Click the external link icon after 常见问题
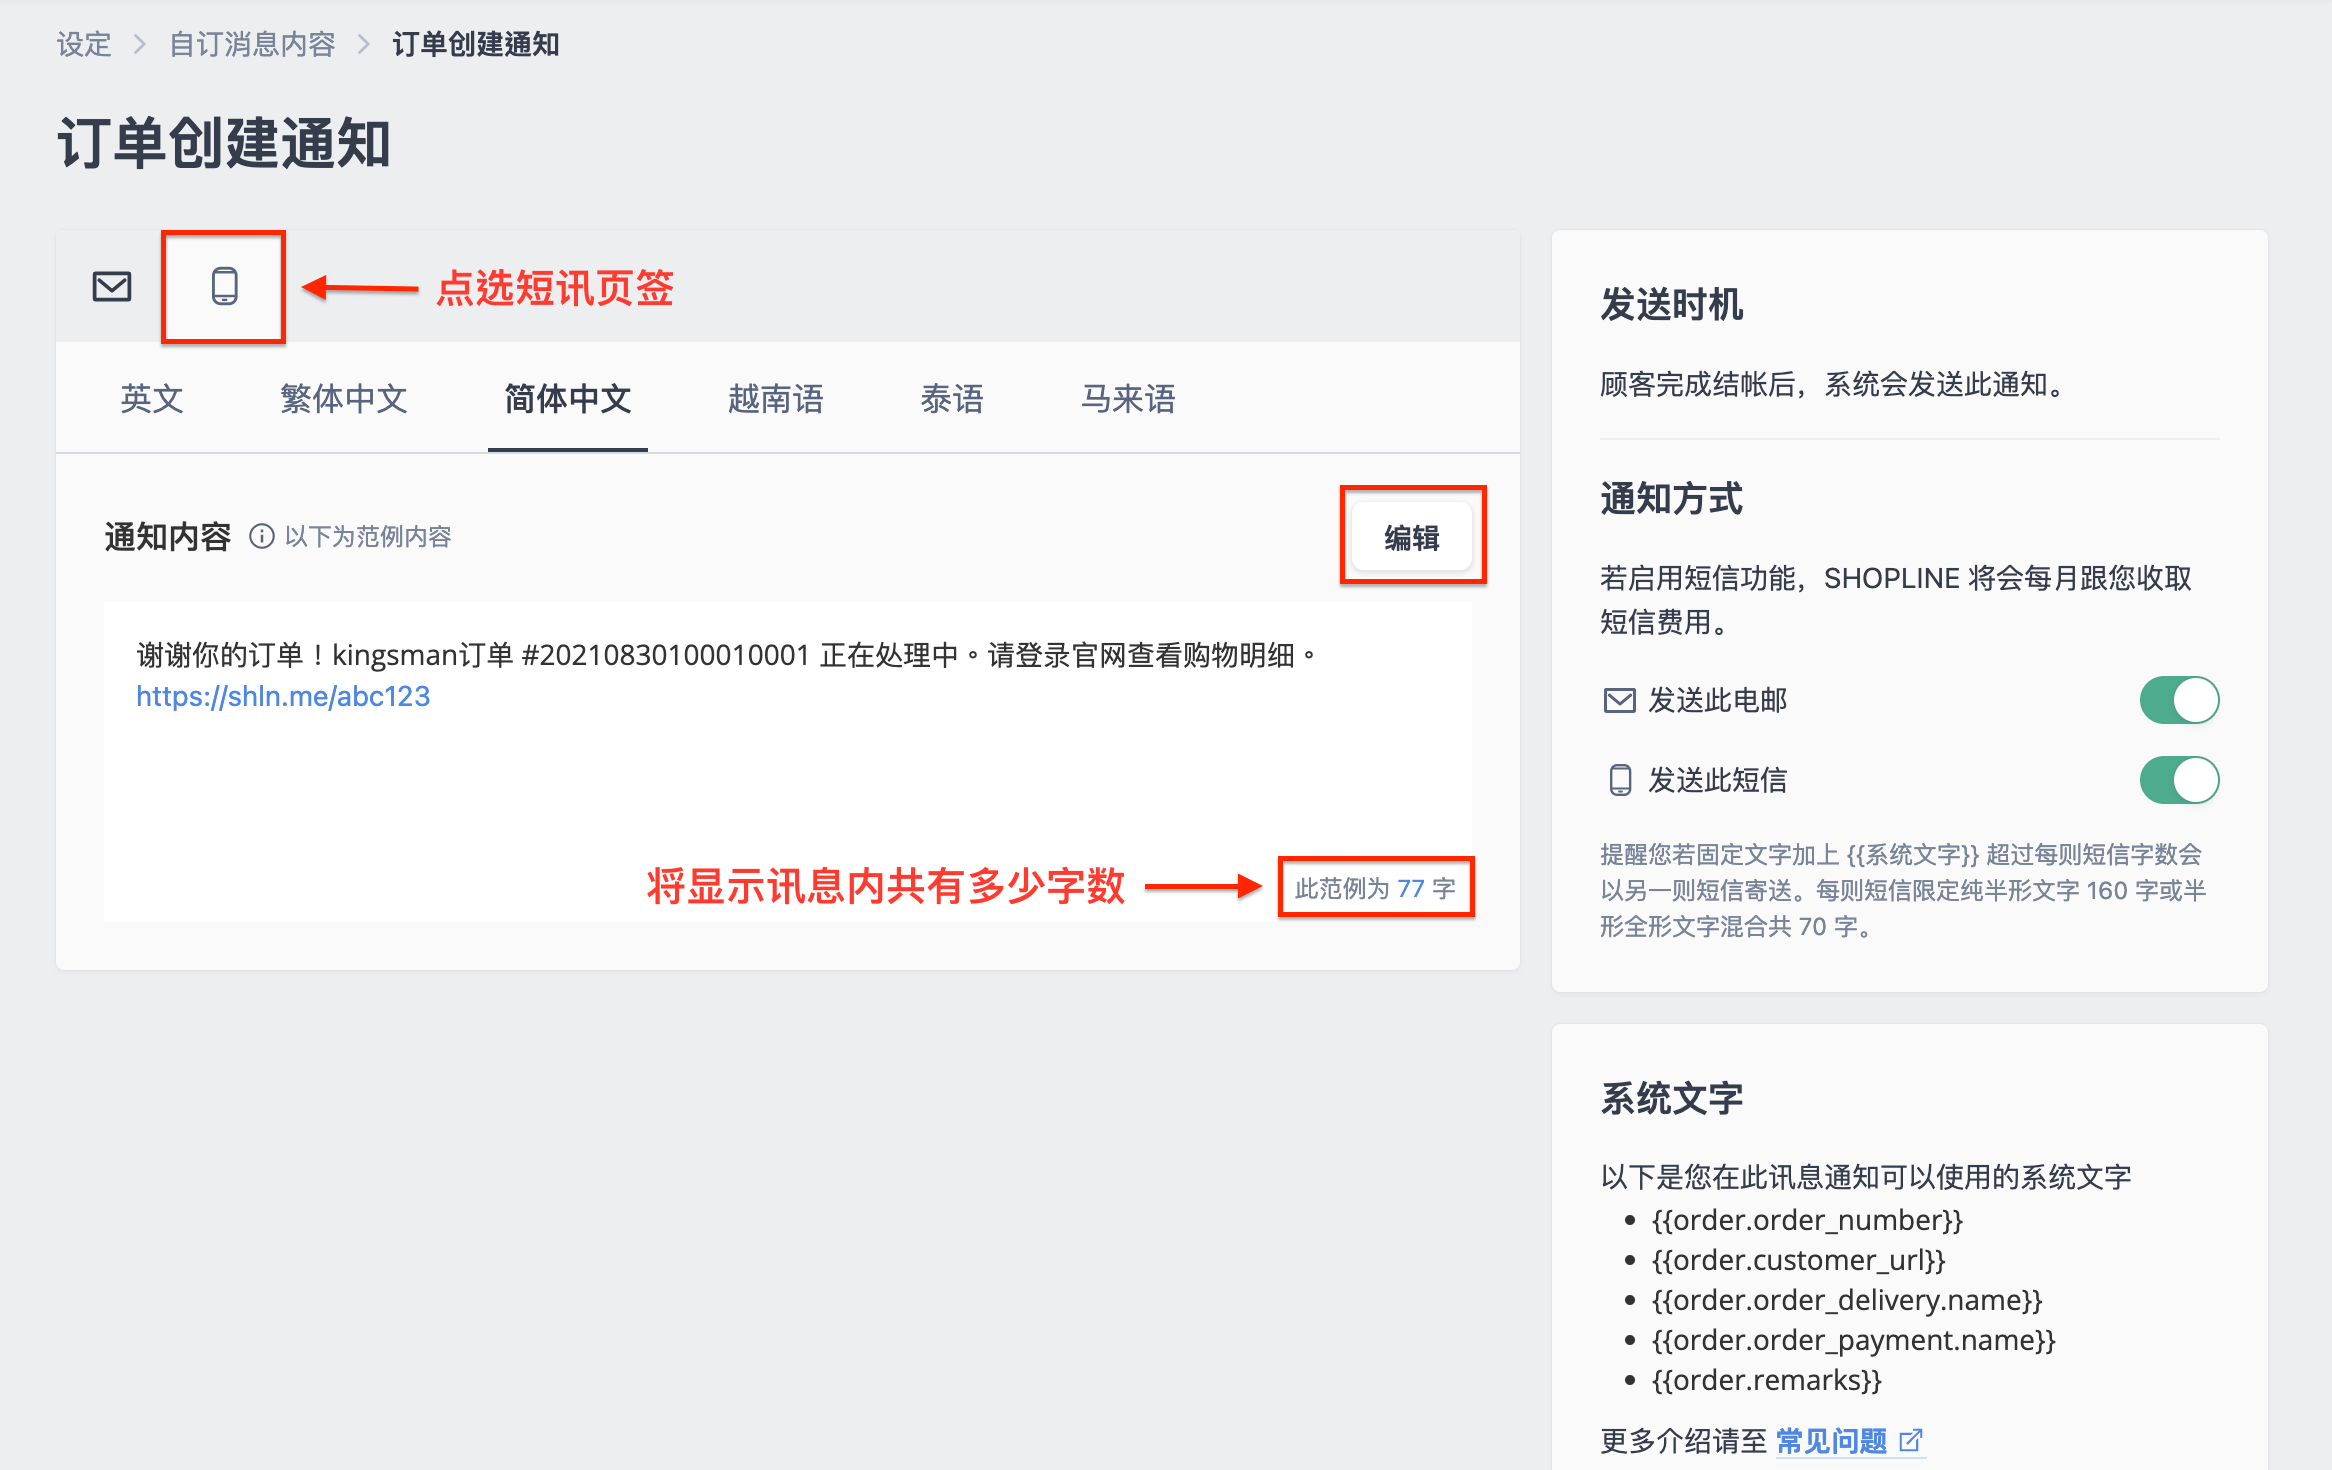The width and height of the screenshot is (2332, 1470). [1910, 1440]
